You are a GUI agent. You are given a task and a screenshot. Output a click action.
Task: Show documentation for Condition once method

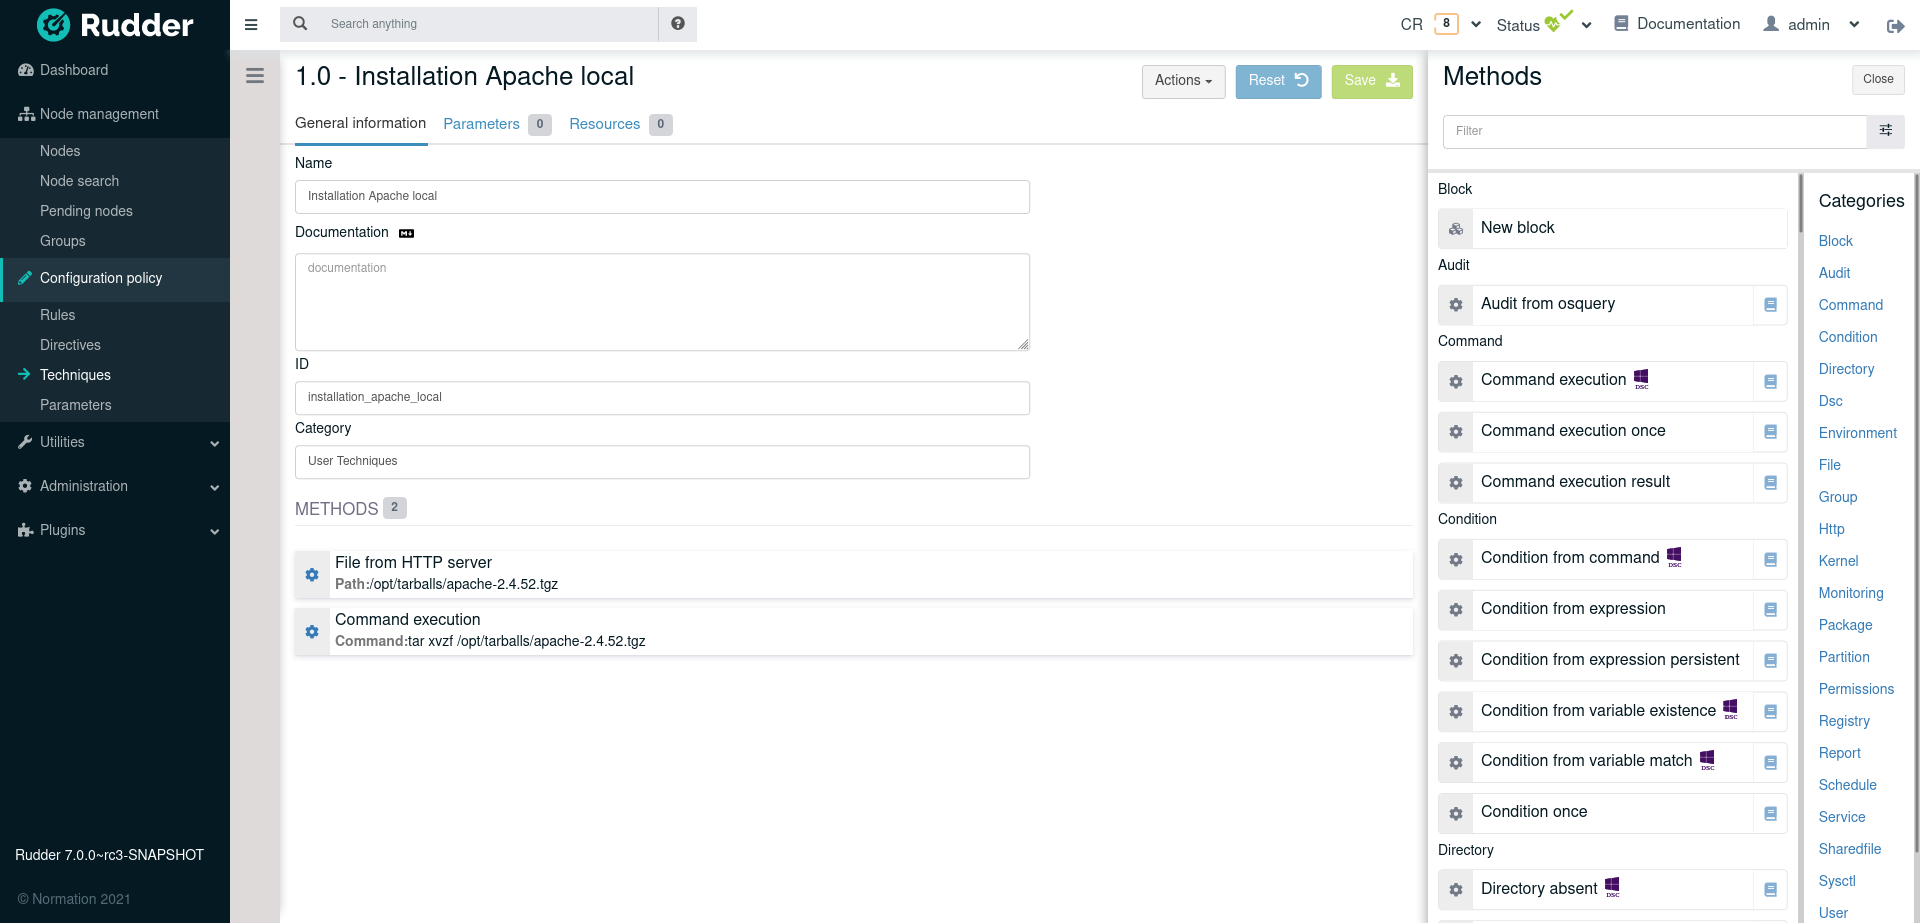pos(1771,812)
